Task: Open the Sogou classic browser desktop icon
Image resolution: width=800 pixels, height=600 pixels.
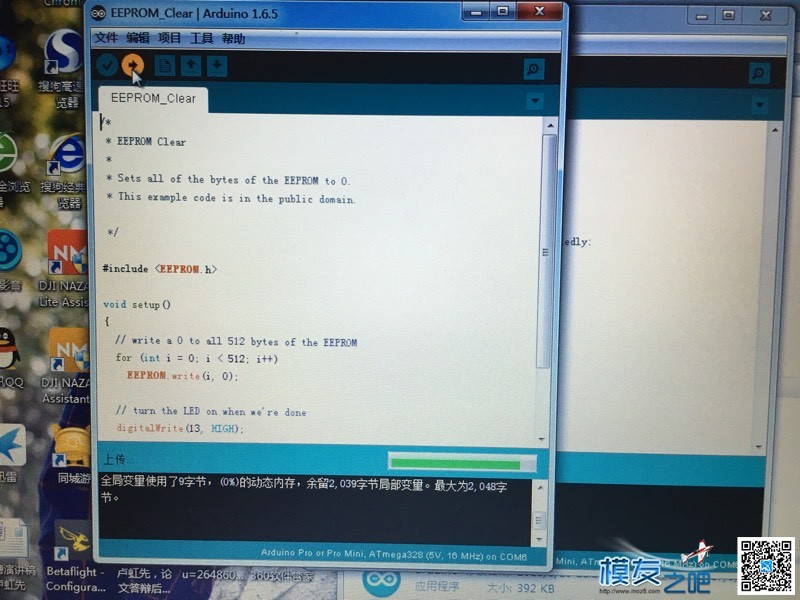Action: pos(65,171)
